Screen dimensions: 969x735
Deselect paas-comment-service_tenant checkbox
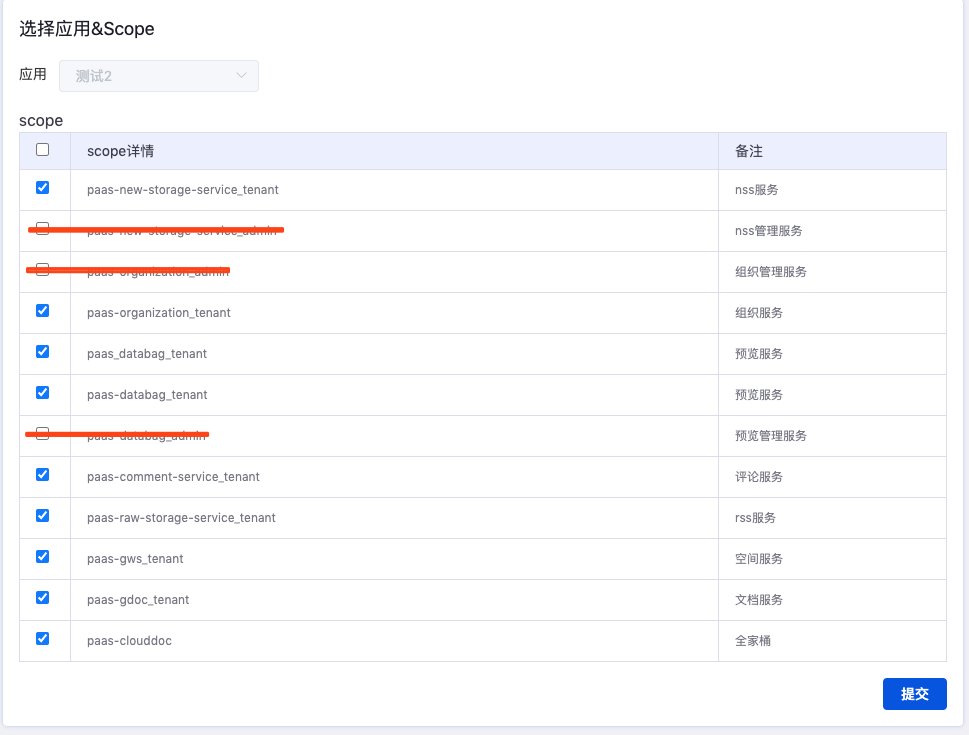pyautogui.click(x=43, y=474)
